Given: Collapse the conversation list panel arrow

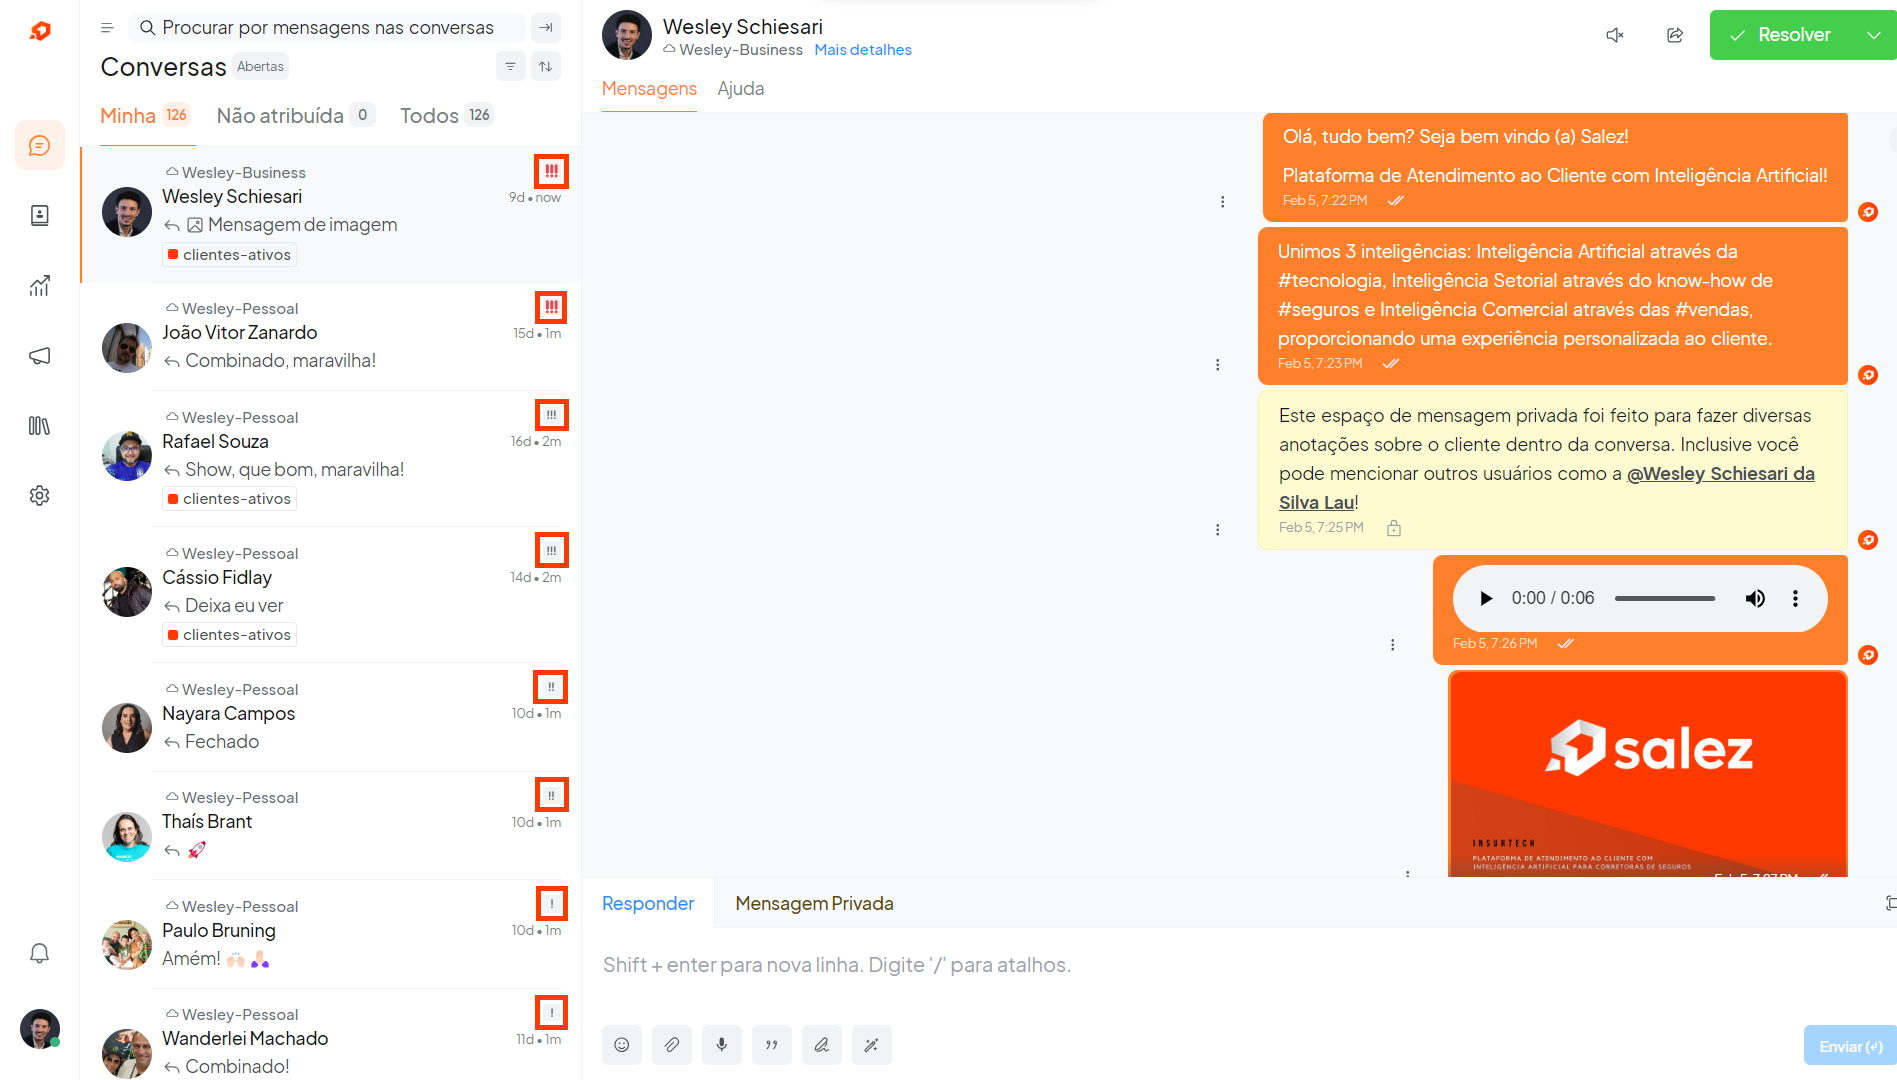Looking at the screenshot, I should click(546, 28).
